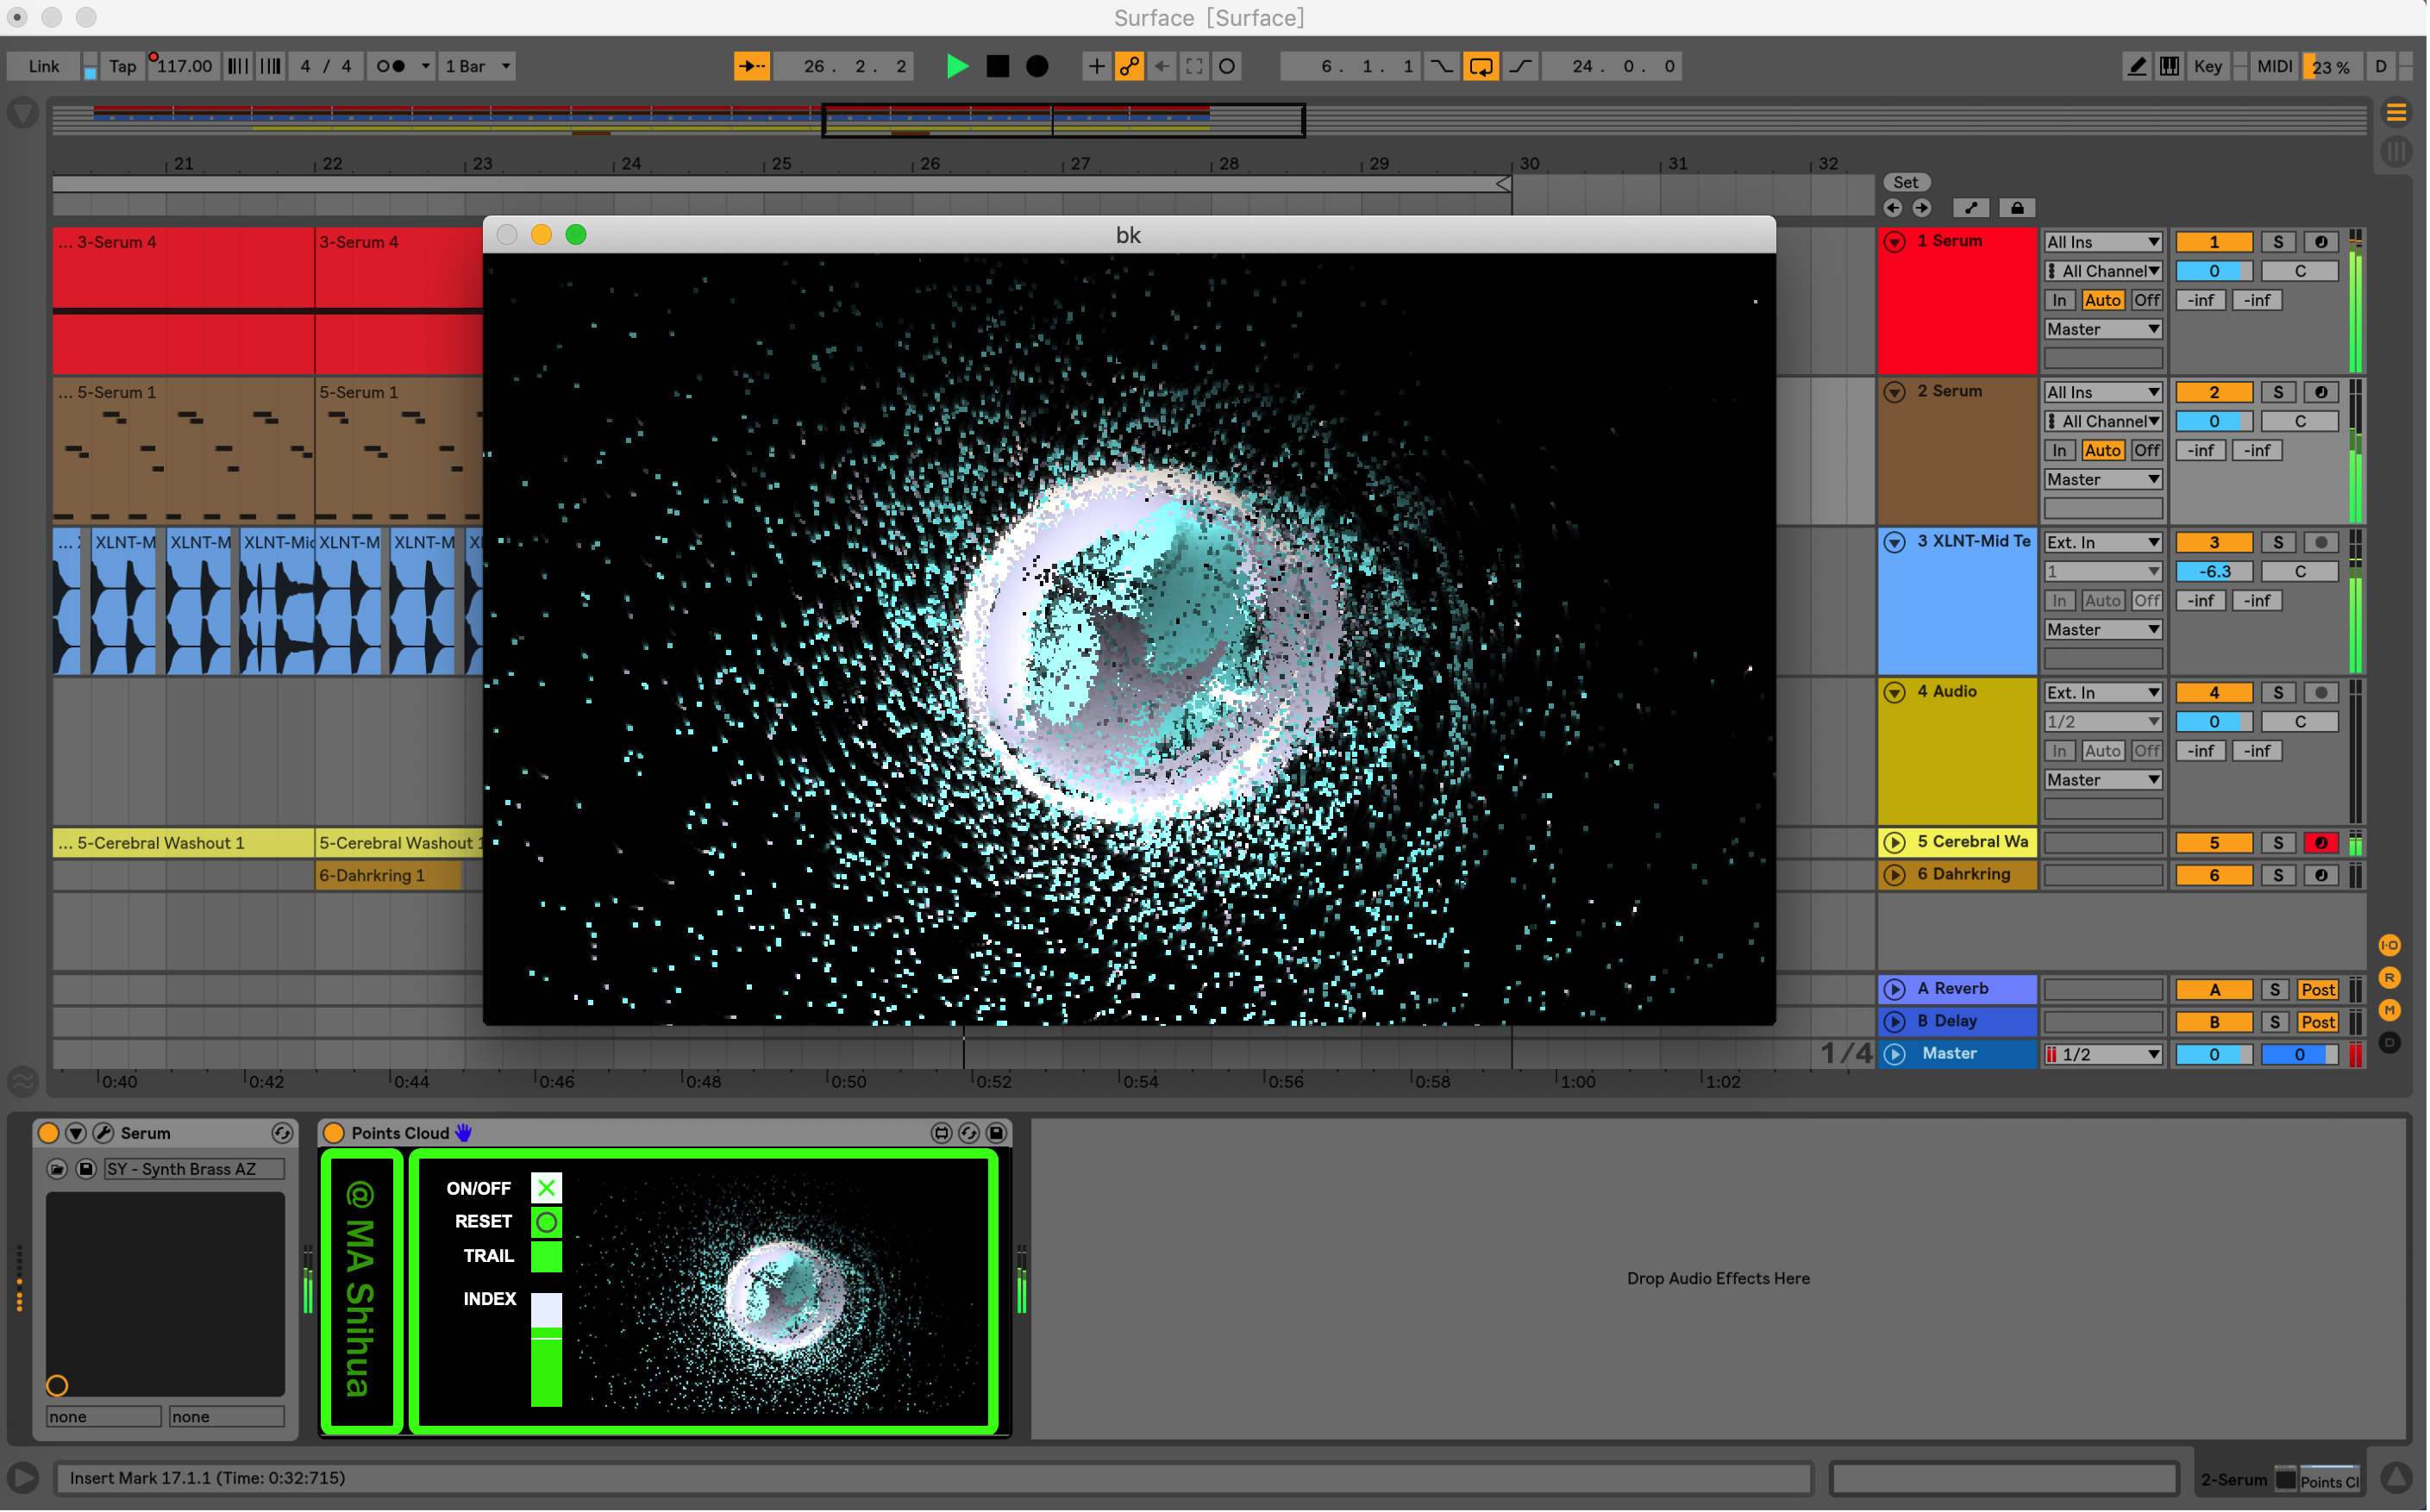
Task: Toggle the computer MIDI keyboard icon
Action: pyautogui.click(x=2168, y=66)
